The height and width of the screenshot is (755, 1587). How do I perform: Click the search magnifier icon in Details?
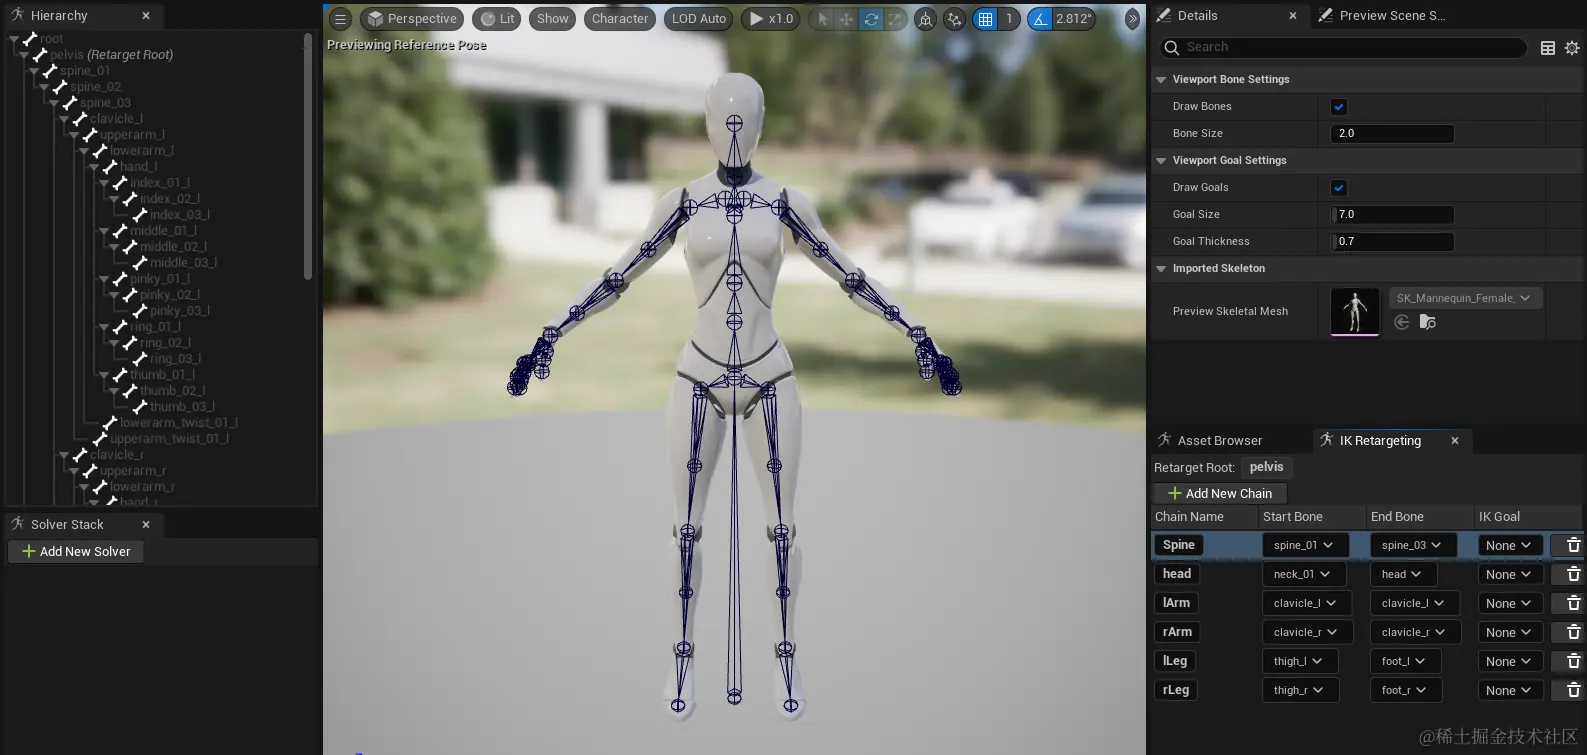(x=1171, y=47)
